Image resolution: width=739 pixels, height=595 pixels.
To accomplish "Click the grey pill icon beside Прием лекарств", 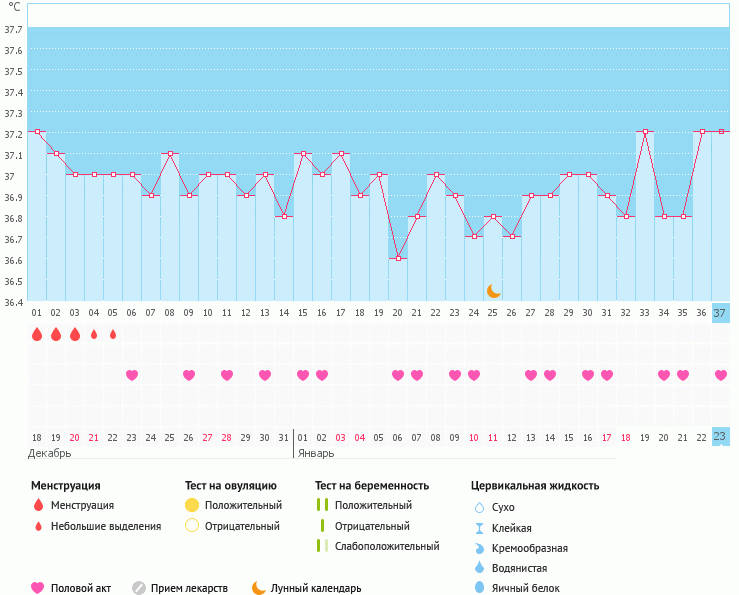I will 139,588.
